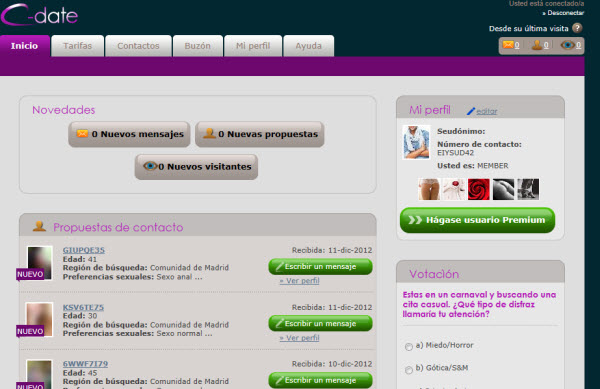Viewport: 600px width, 389px height.
Task: Click the pencil editar icon in Mi perfil
Action: tap(471, 111)
